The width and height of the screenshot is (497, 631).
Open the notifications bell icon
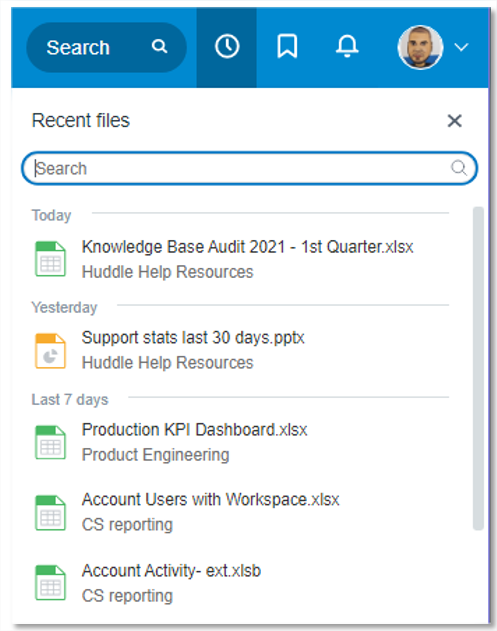tap(347, 46)
